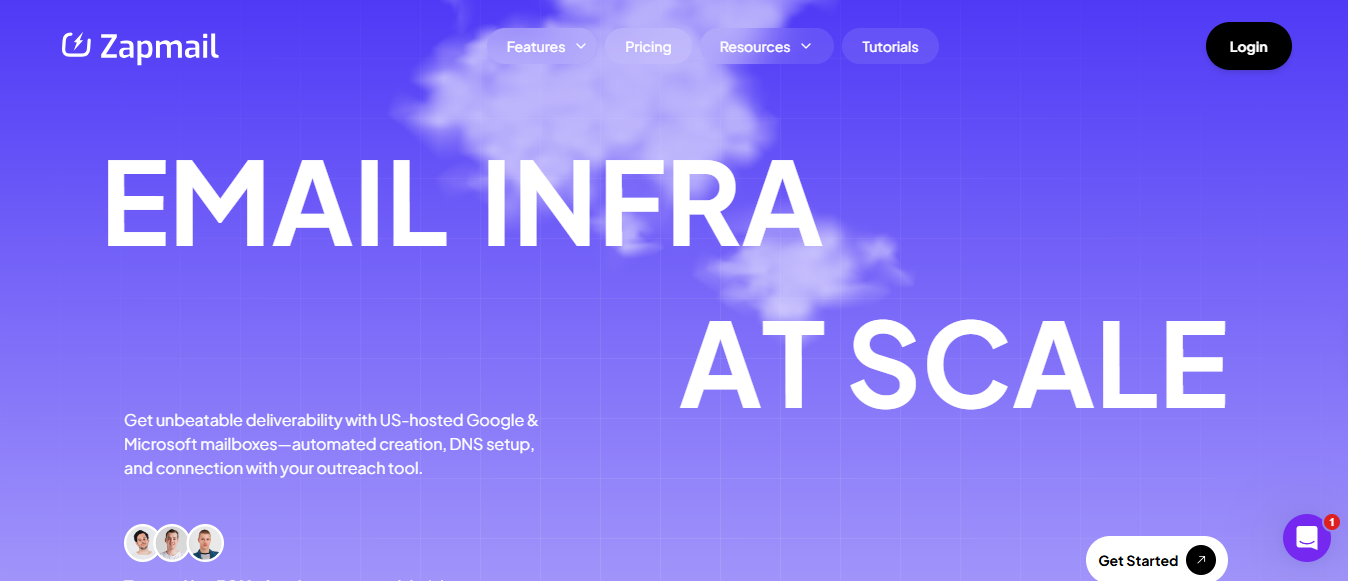Click the arrow icon inside Get Started
The width and height of the screenshot is (1348, 581).
point(1201,561)
